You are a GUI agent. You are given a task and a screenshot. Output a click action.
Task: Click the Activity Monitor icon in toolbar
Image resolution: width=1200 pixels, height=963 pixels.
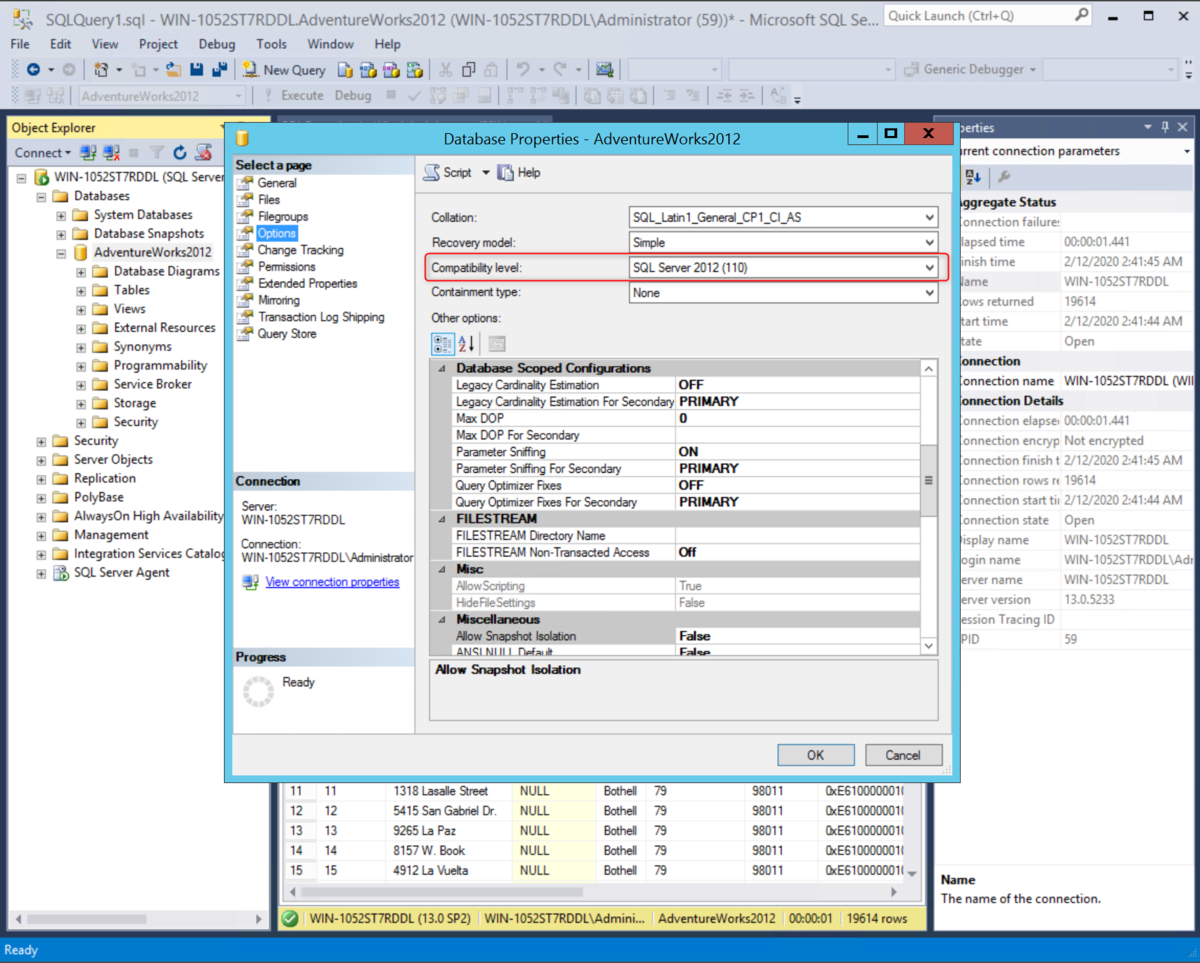click(x=605, y=70)
